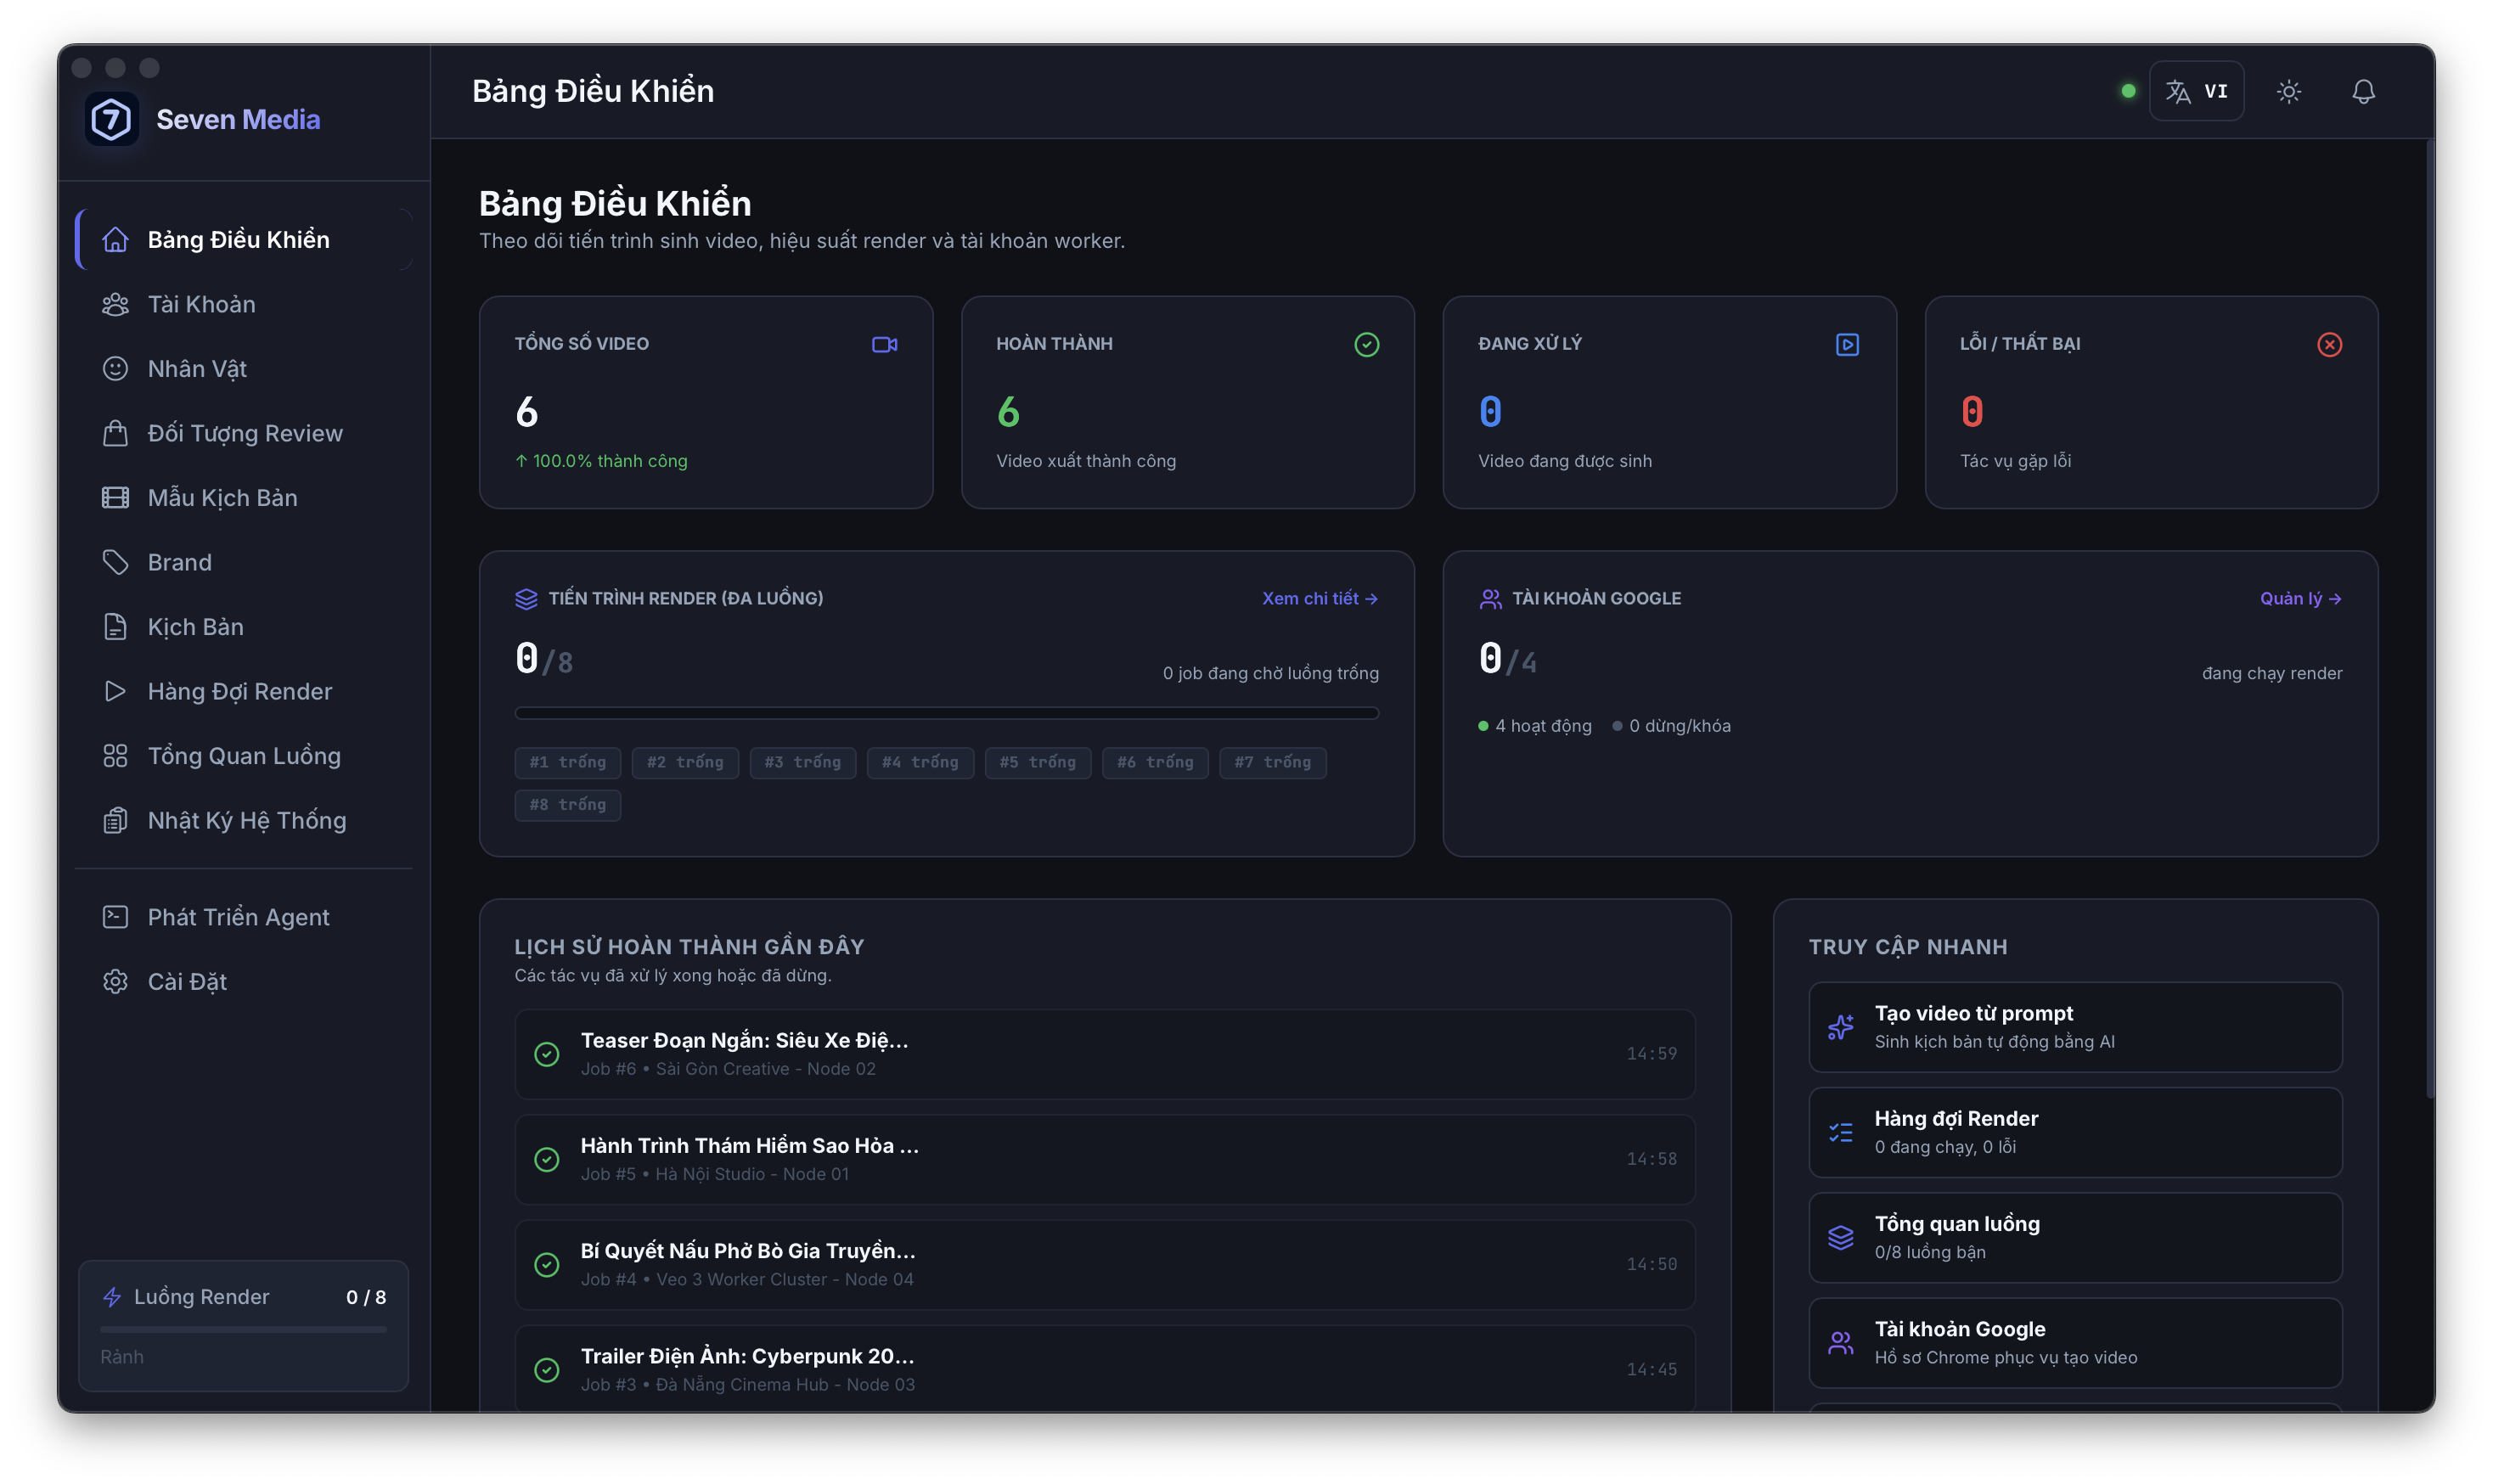Click the 0 dừng/khóa status label
The image size is (2493, 1484).
[x=1670, y=726]
